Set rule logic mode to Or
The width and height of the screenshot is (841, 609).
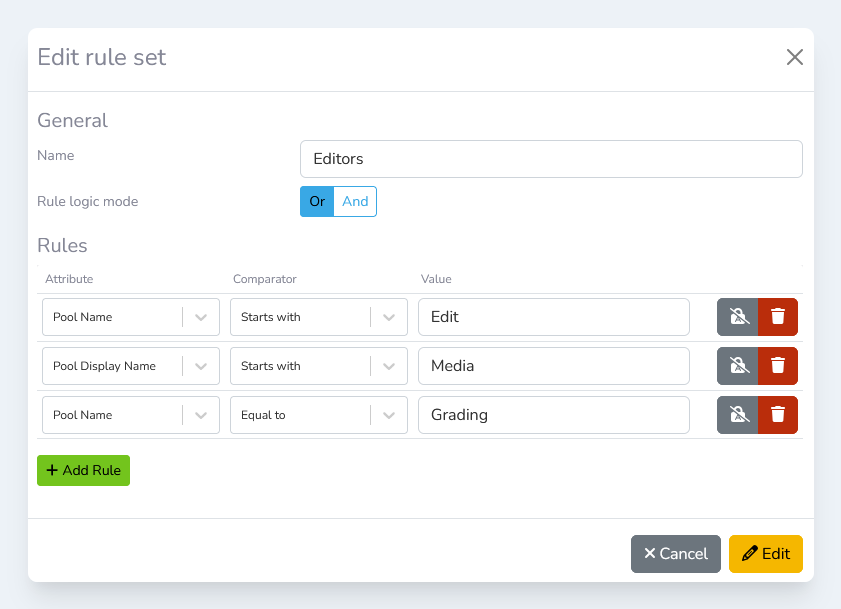pyautogui.click(x=317, y=201)
